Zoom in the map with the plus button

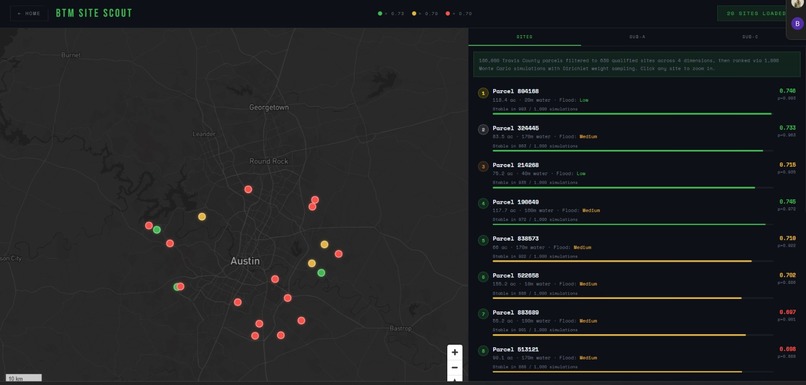[454, 352]
